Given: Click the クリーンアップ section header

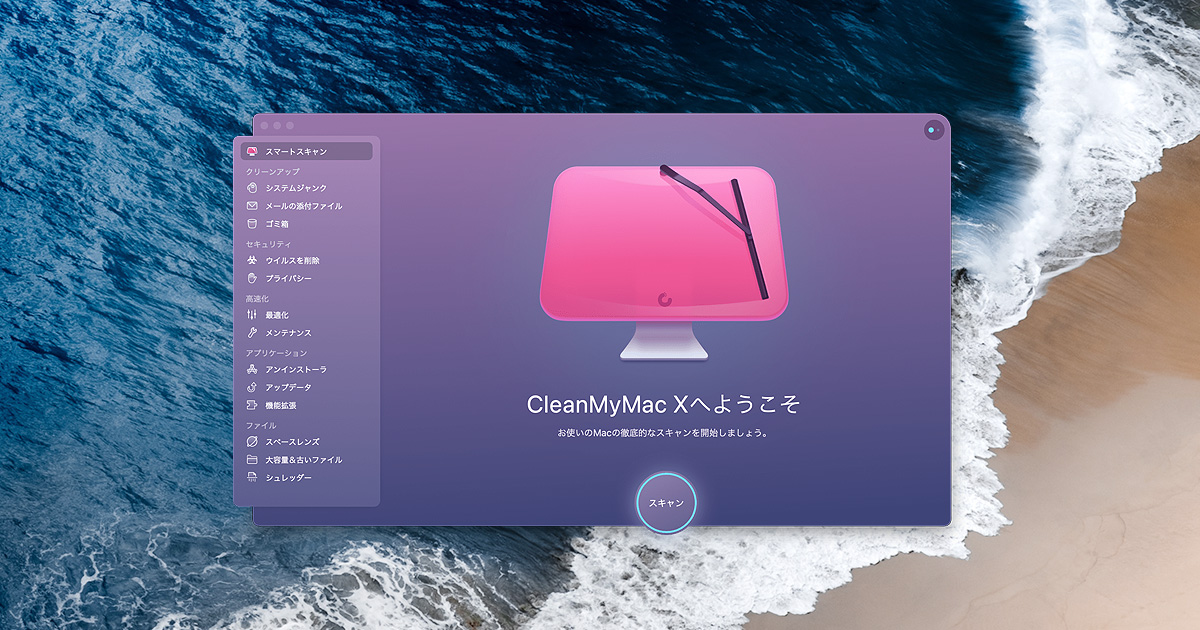Looking at the screenshot, I should (273, 172).
